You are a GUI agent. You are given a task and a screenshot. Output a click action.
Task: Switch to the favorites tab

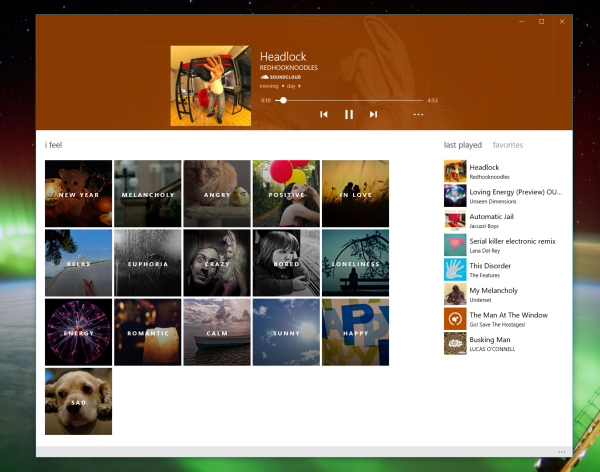click(x=507, y=145)
